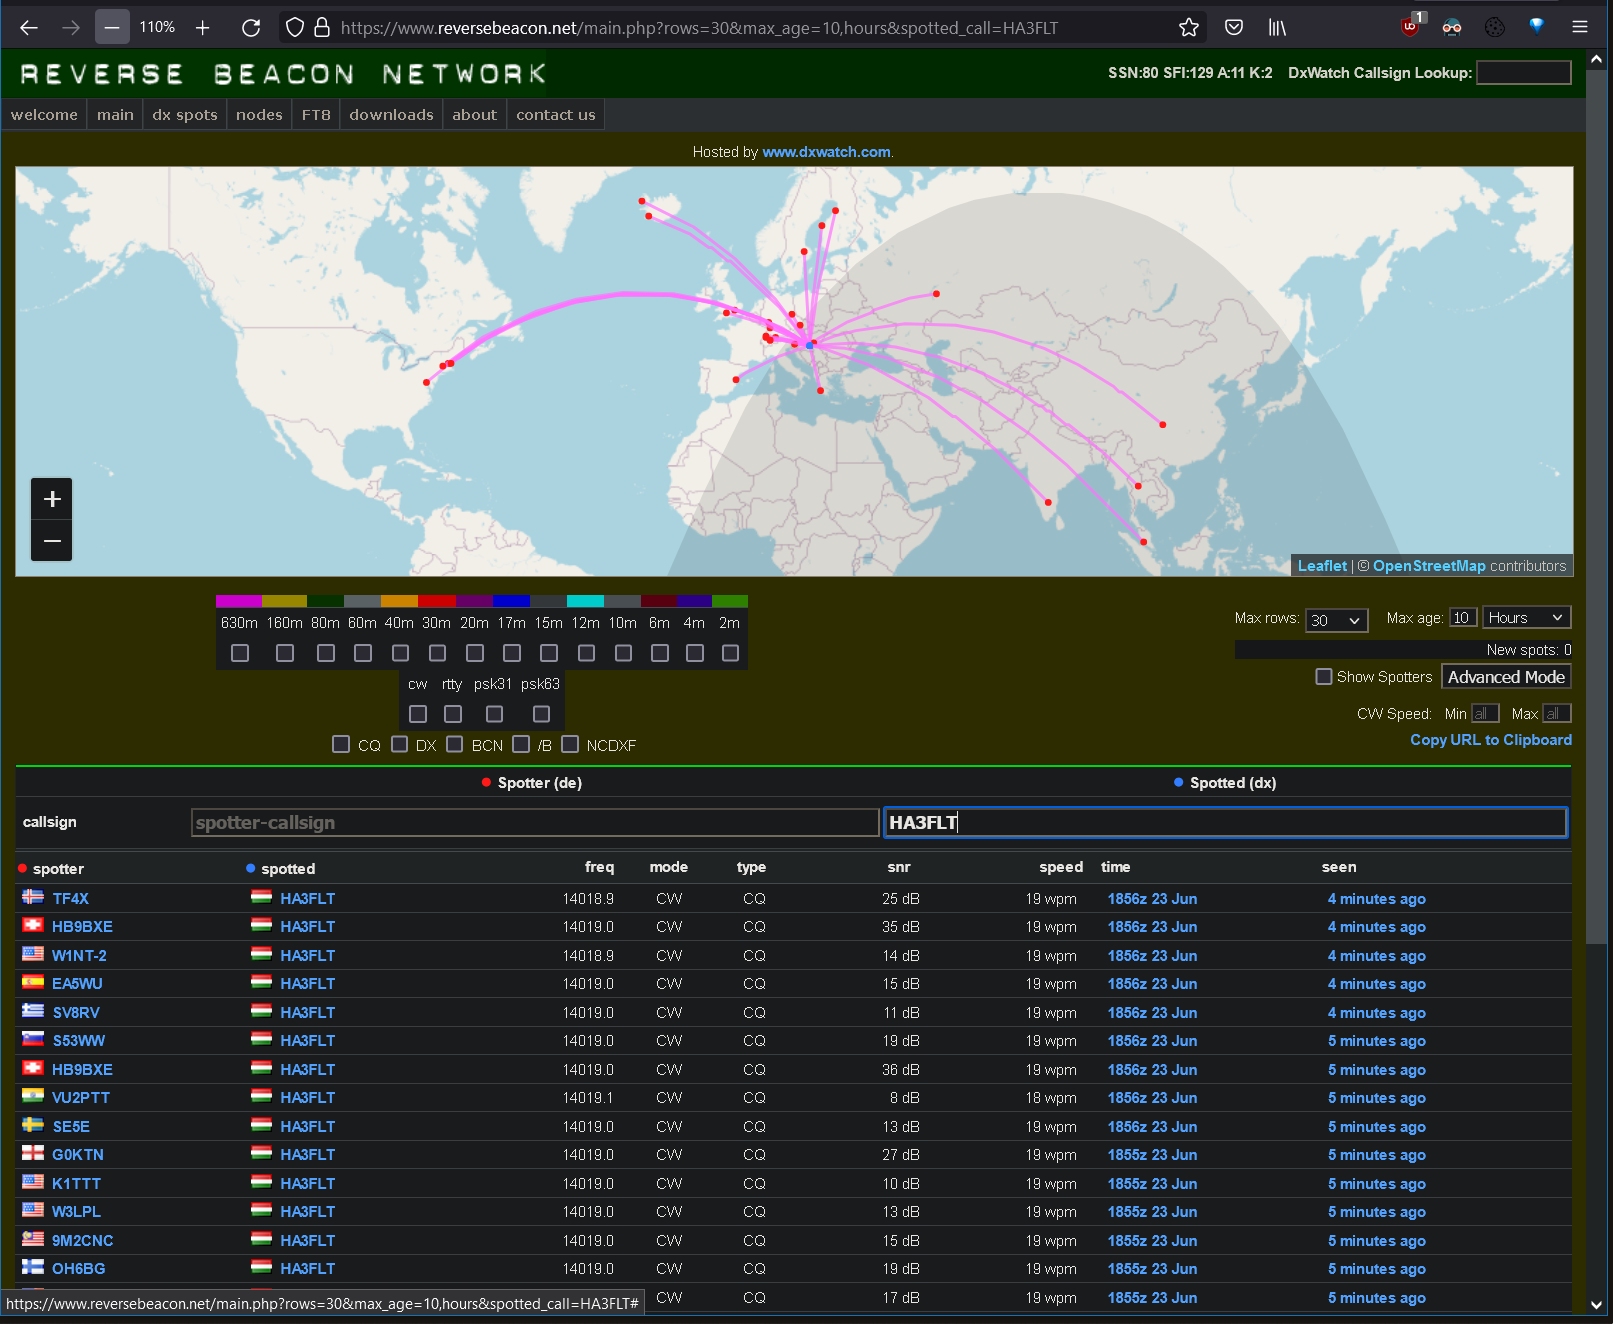Open the browser hamburger menu
This screenshot has width=1613, height=1324.
click(1580, 28)
